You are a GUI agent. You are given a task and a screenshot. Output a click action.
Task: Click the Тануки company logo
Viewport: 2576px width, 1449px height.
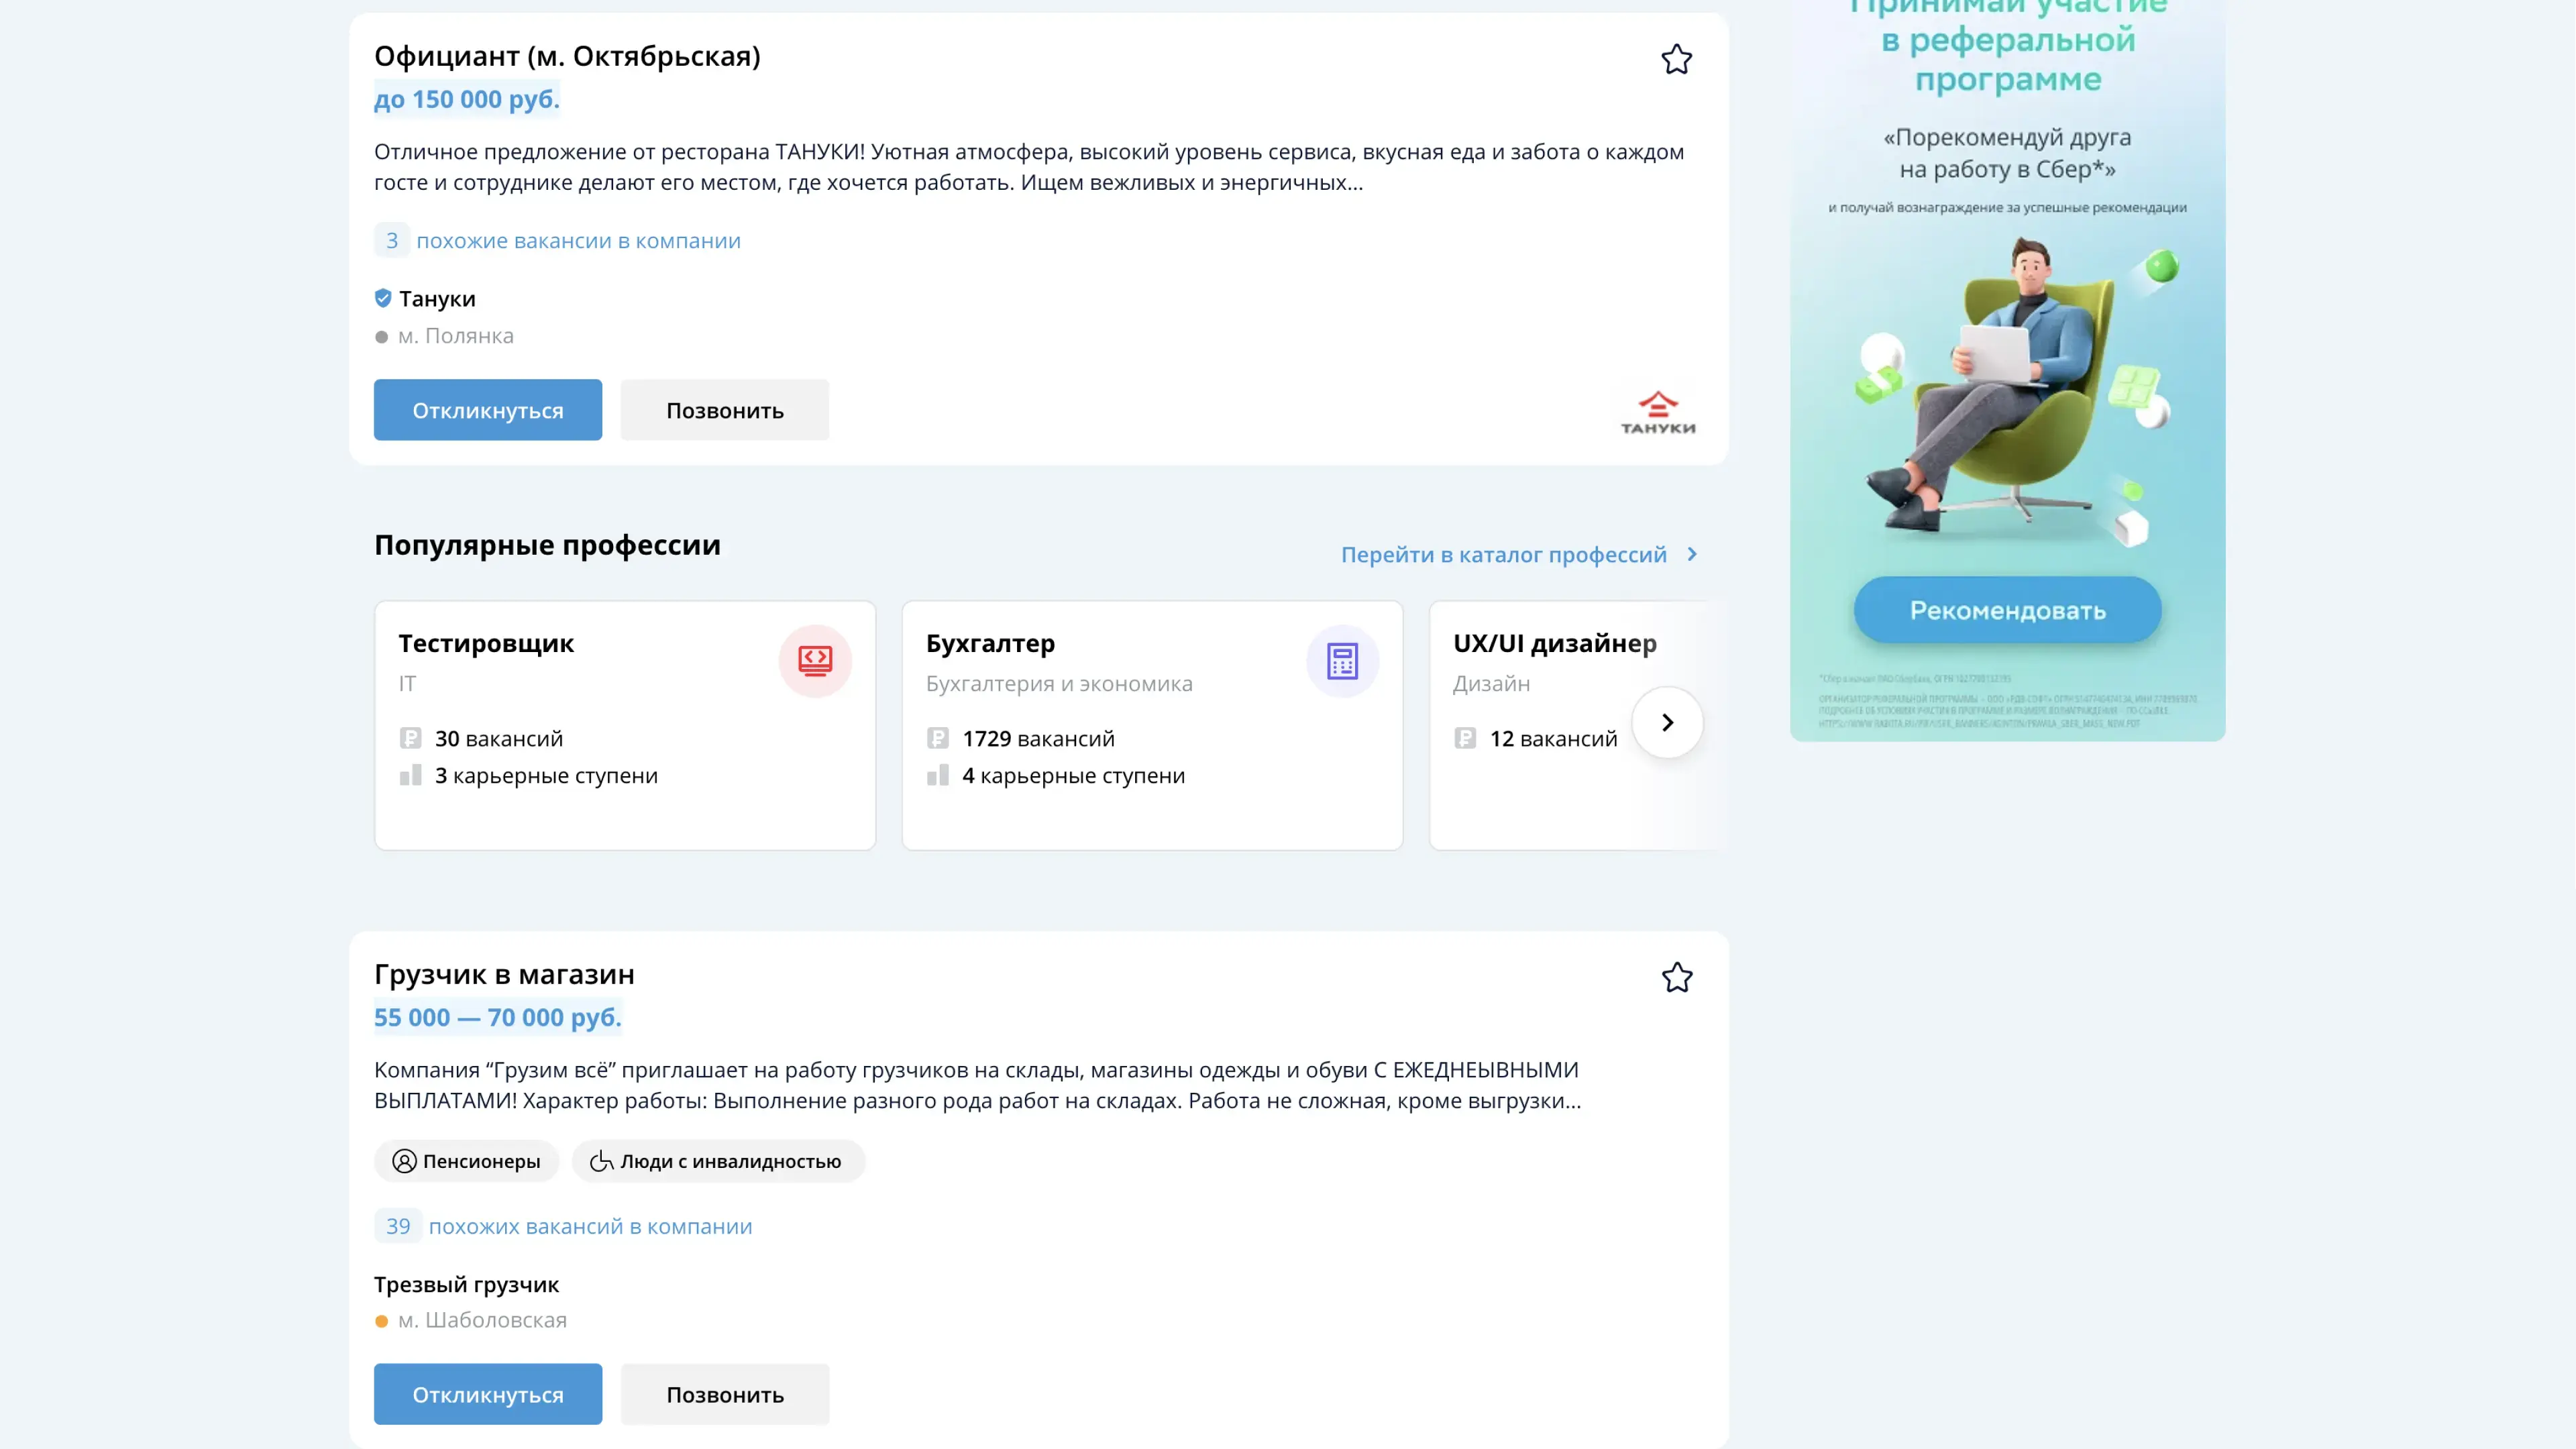click(1657, 412)
